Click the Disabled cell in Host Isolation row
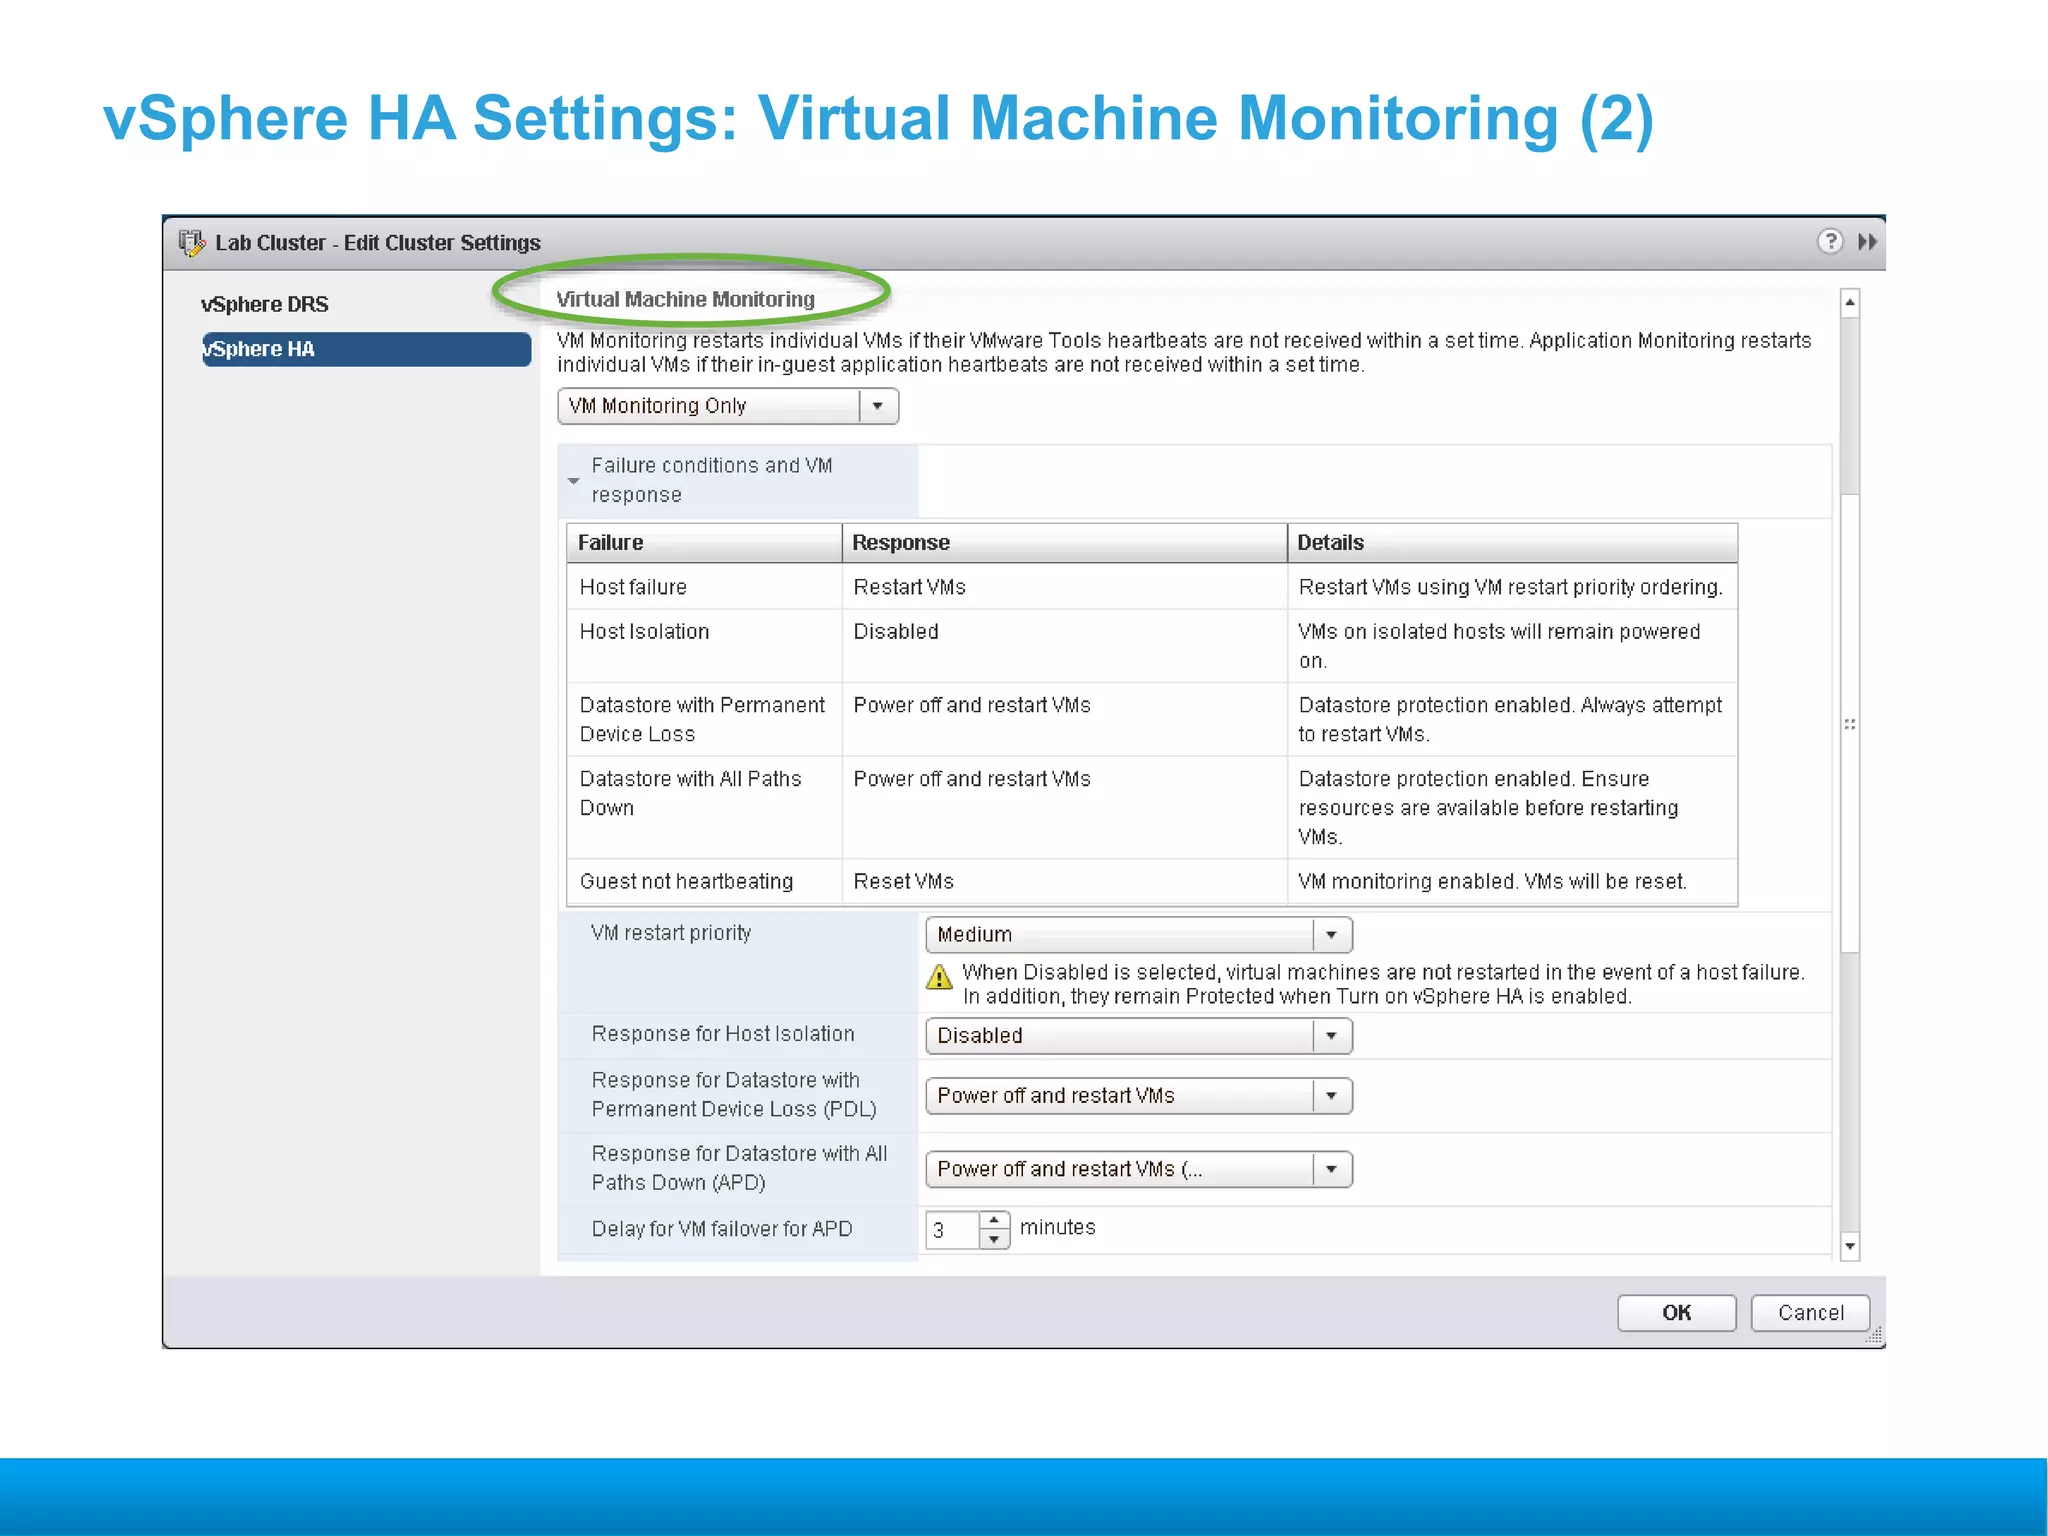 tap(1064, 646)
